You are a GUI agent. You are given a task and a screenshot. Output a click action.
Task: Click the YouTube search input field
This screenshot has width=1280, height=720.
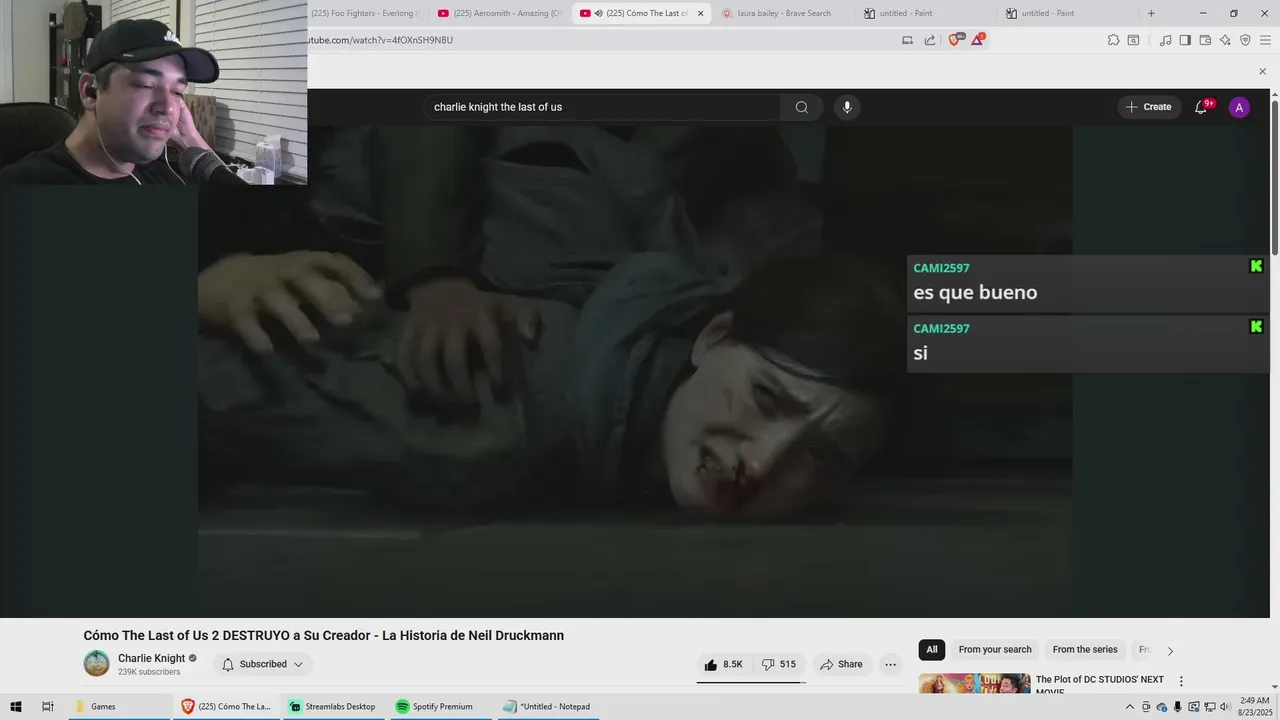[x=602, y=107]
